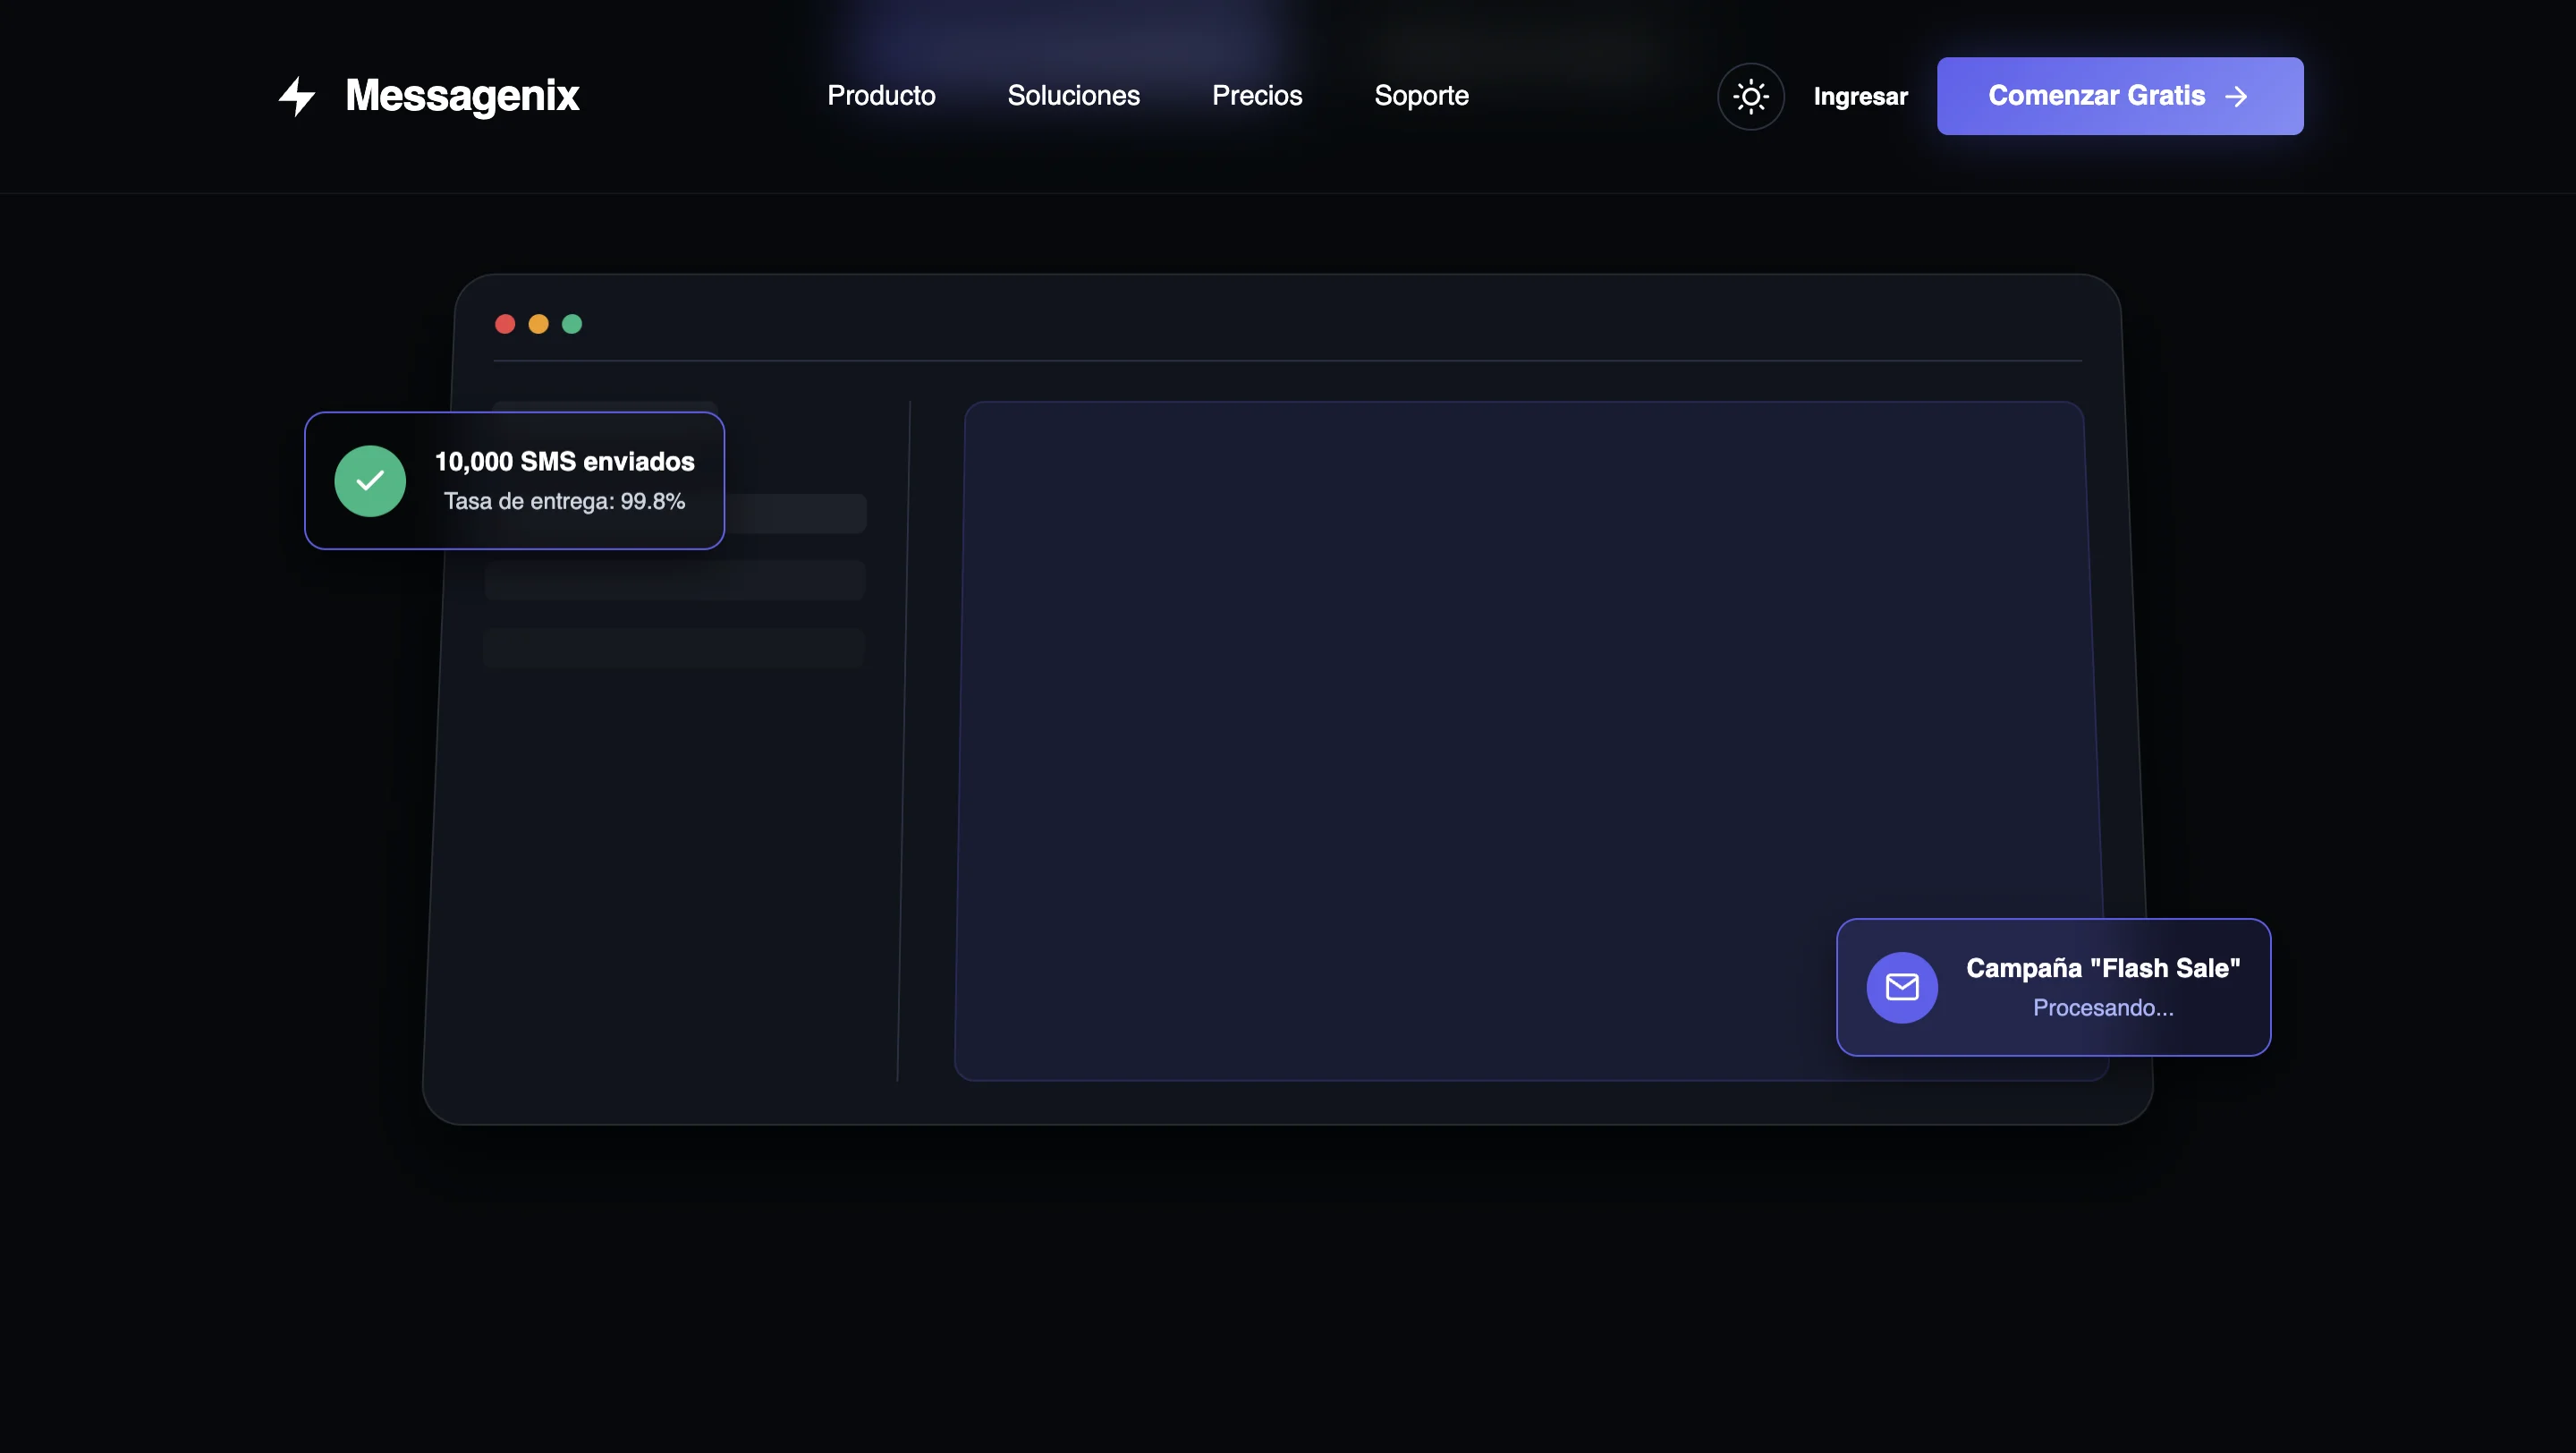Select the Messagenix wordmark in the header

462,96
